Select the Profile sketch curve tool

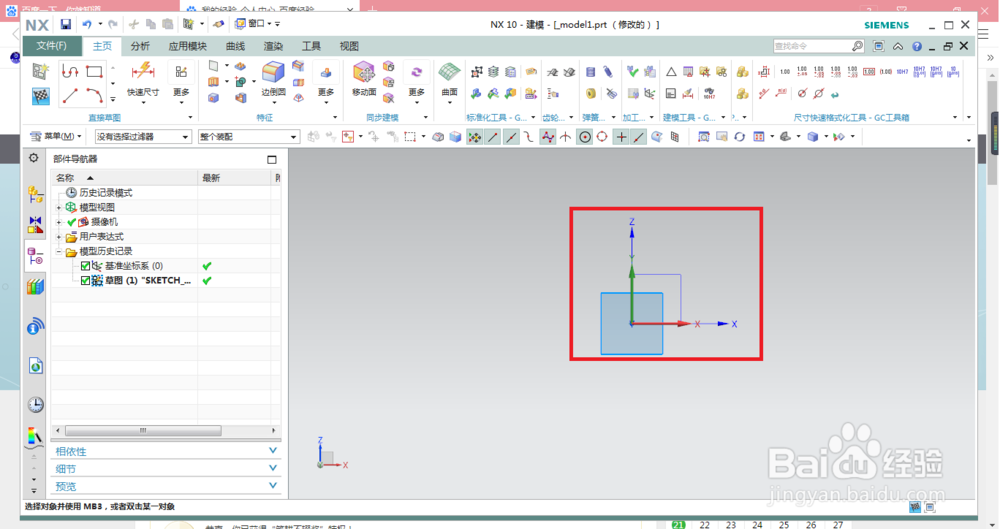coord(70,71)
